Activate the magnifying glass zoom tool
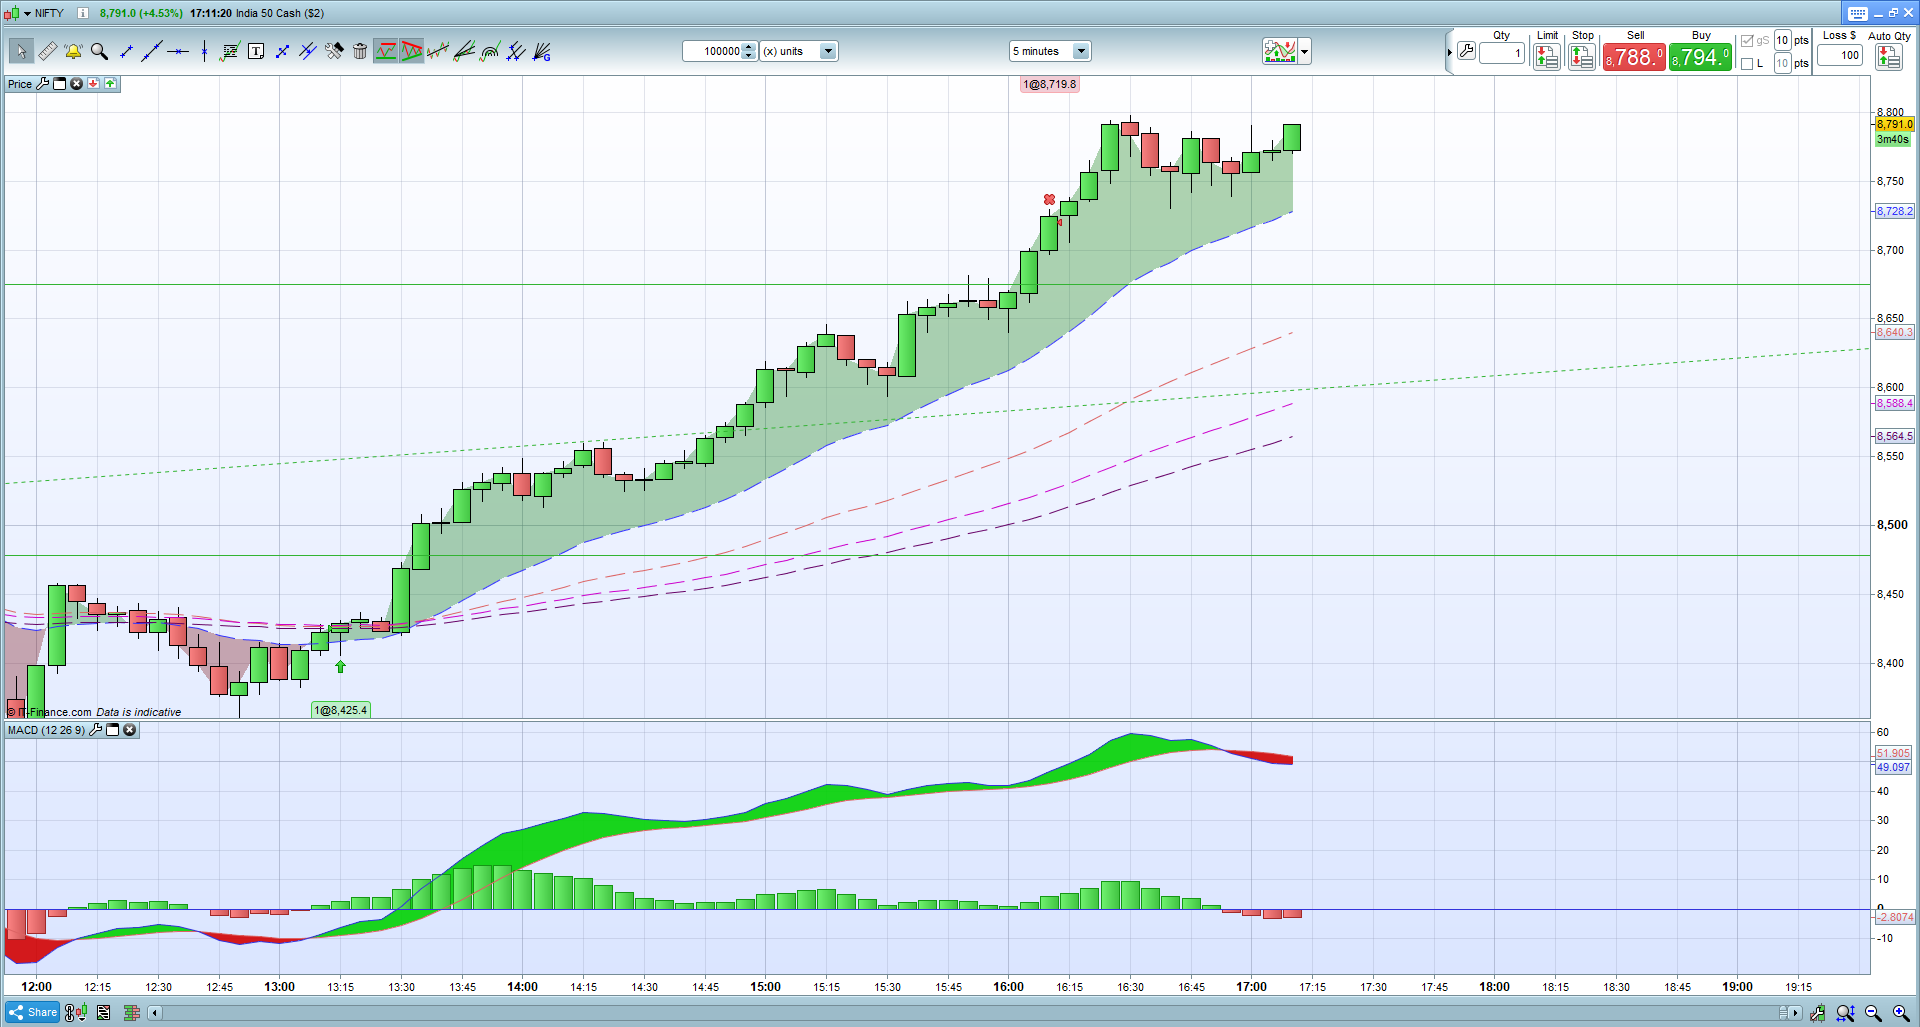The height and width of the screenshot is (1027, 1920). coord(99,51)
